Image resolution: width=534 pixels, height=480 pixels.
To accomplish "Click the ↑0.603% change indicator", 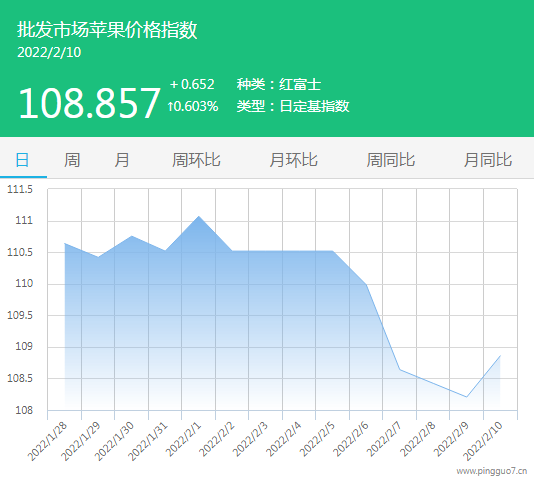I will coord(193,106).
